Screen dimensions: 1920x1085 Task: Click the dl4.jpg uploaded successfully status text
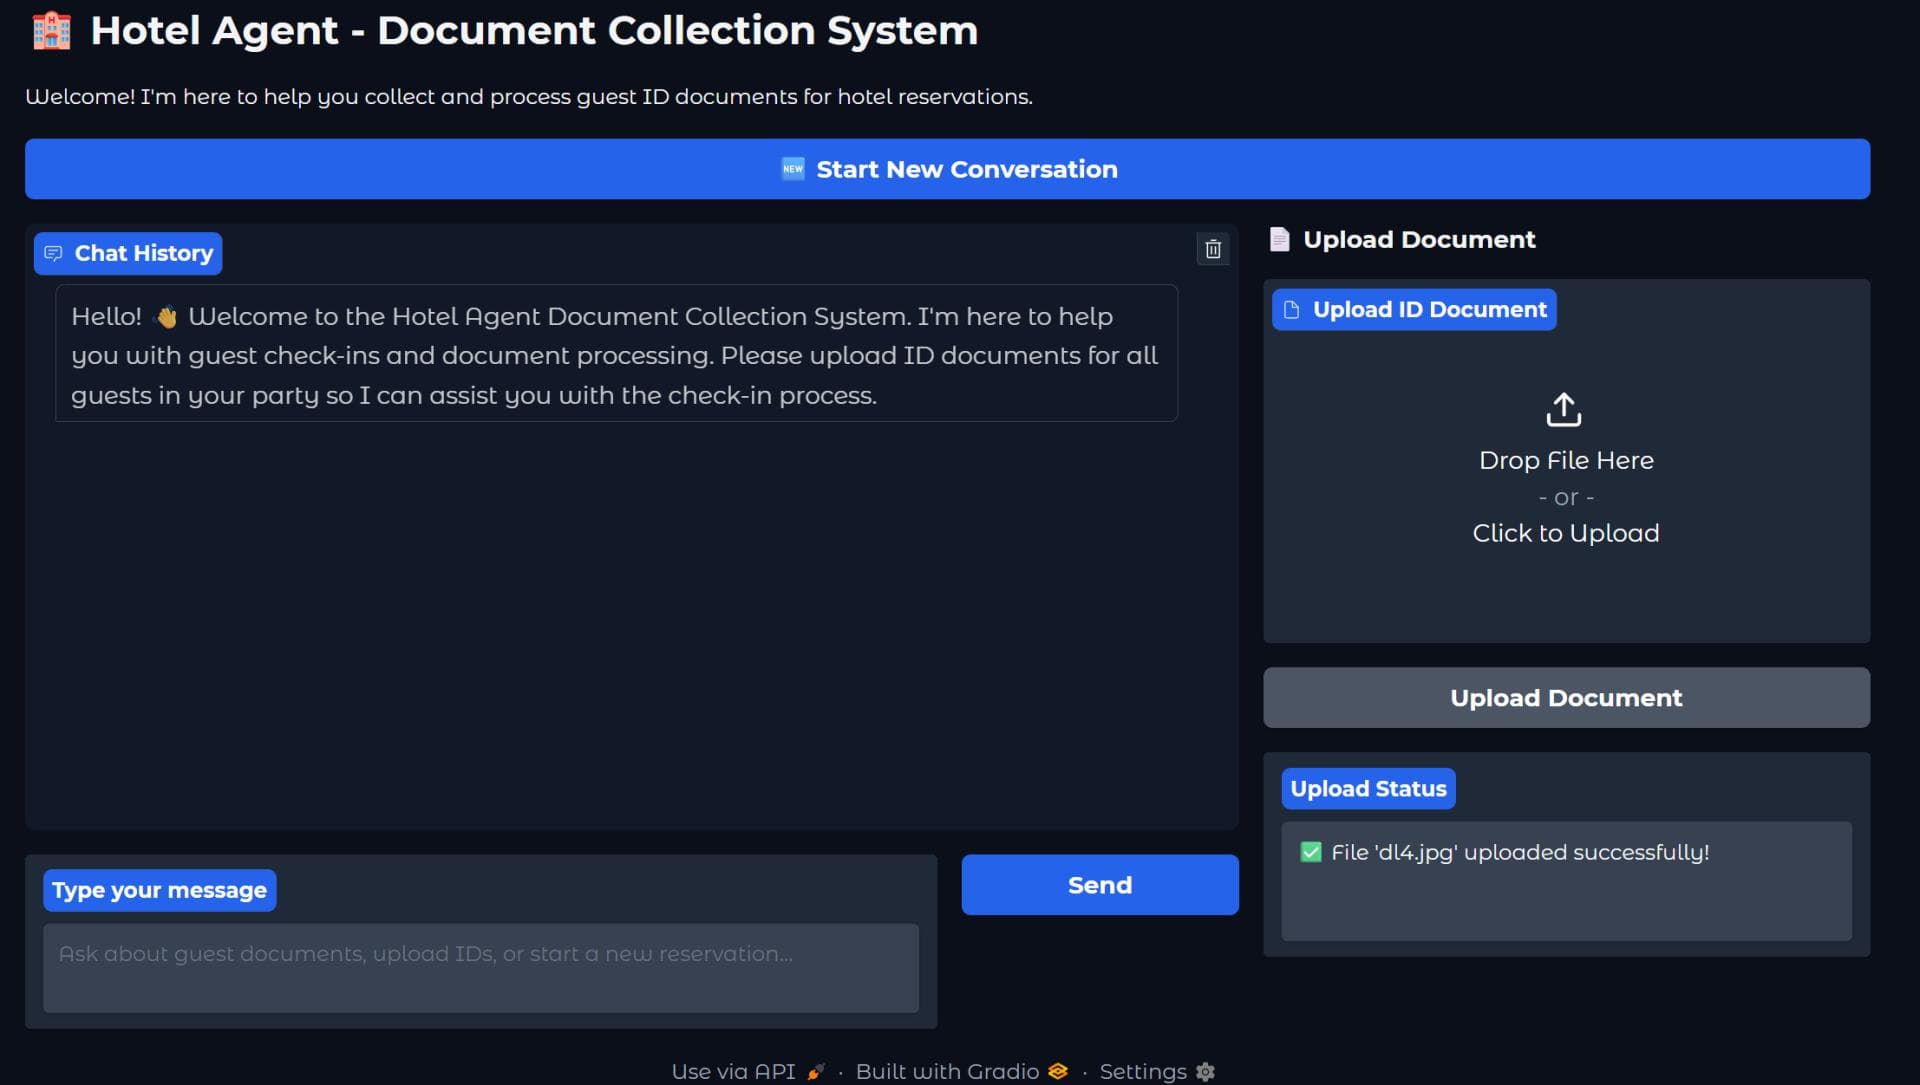(x=1520, y=853)
